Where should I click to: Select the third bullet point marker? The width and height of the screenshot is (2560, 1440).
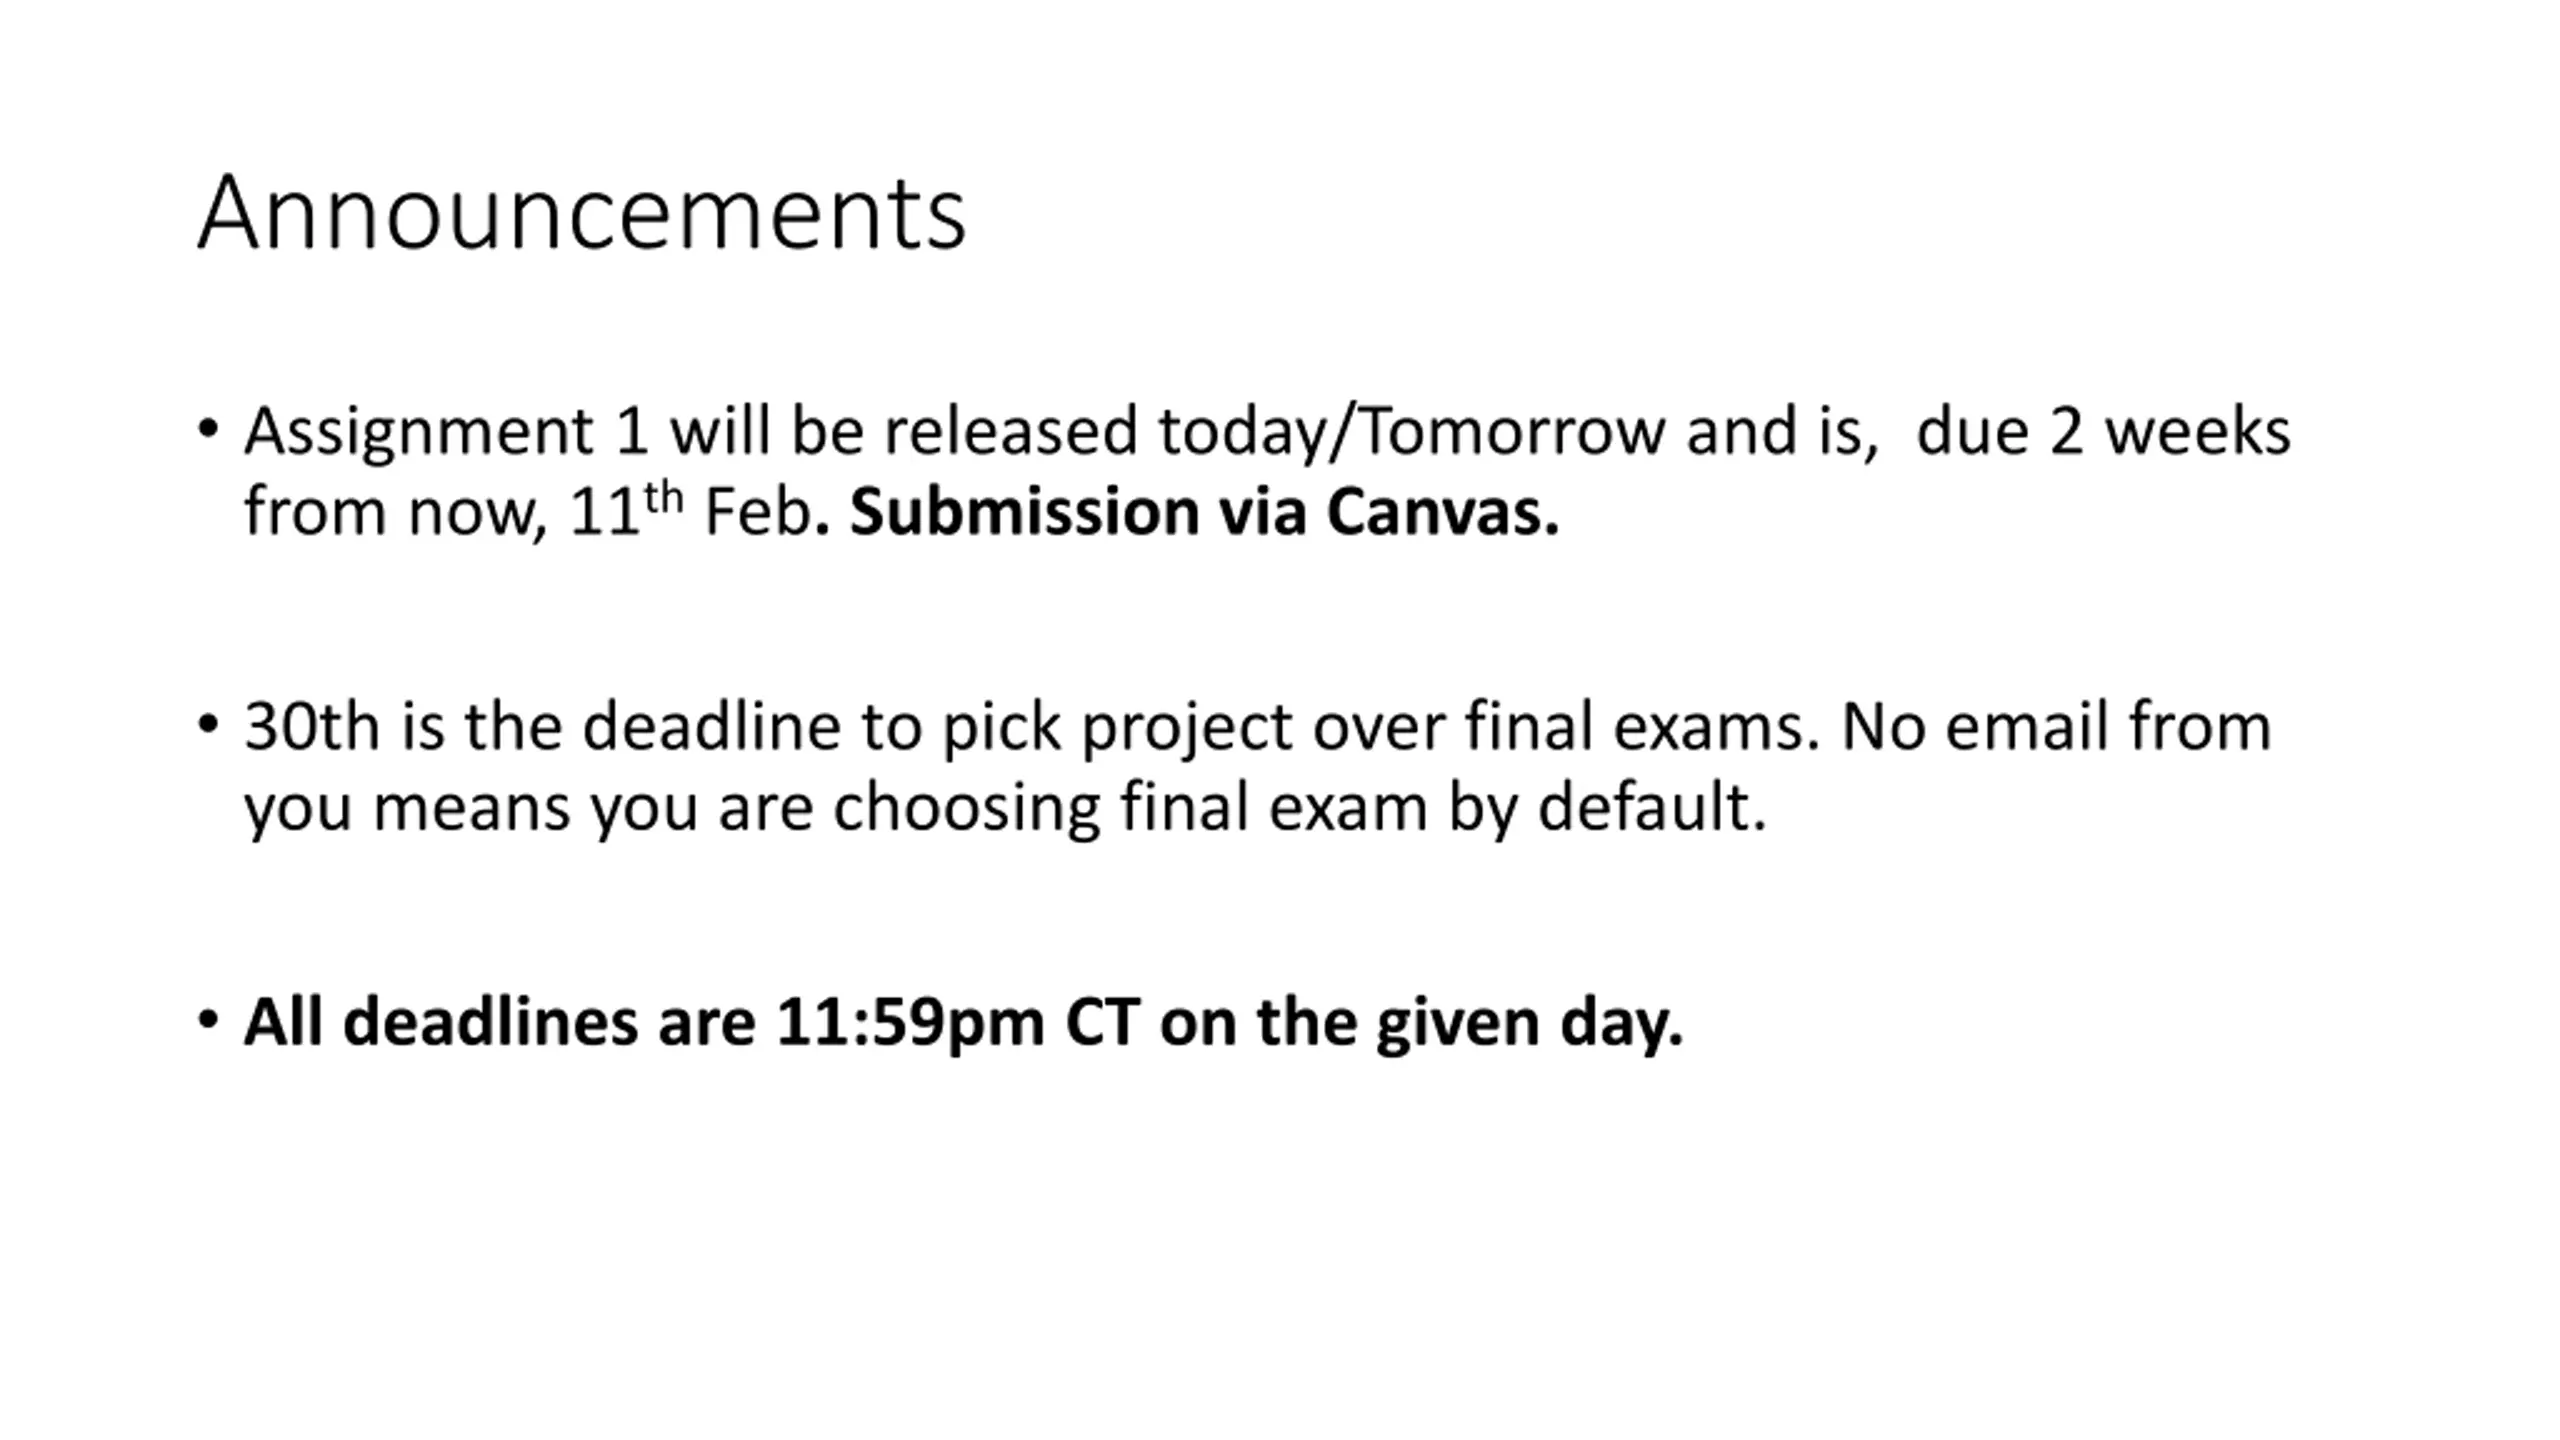click(208, 1019)
